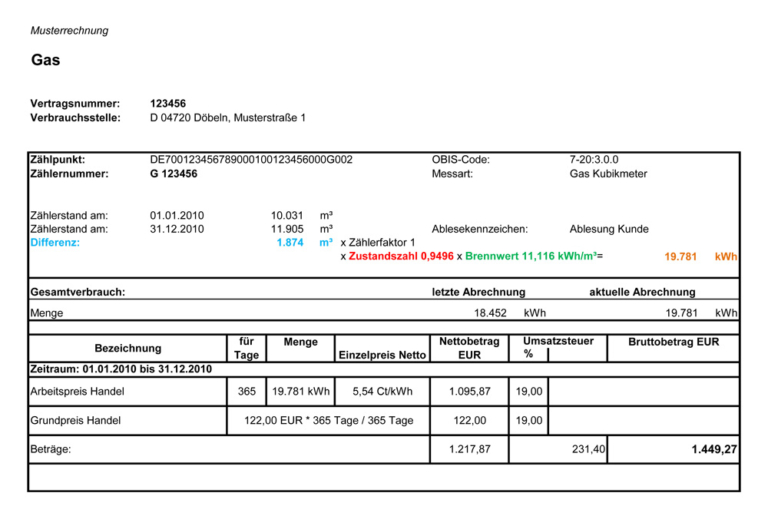Viewport: 768px width, 516px height.
Task: Select the 5,54 Ct/kWh unit price cell
Action: point(383,391)
